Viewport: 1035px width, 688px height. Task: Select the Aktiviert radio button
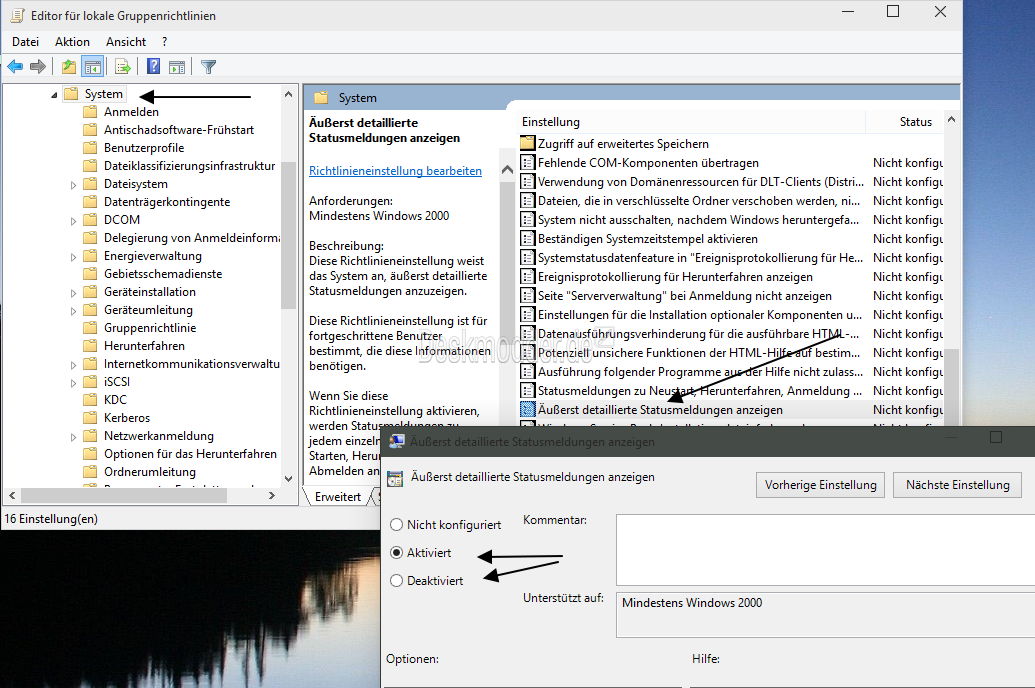396,553
